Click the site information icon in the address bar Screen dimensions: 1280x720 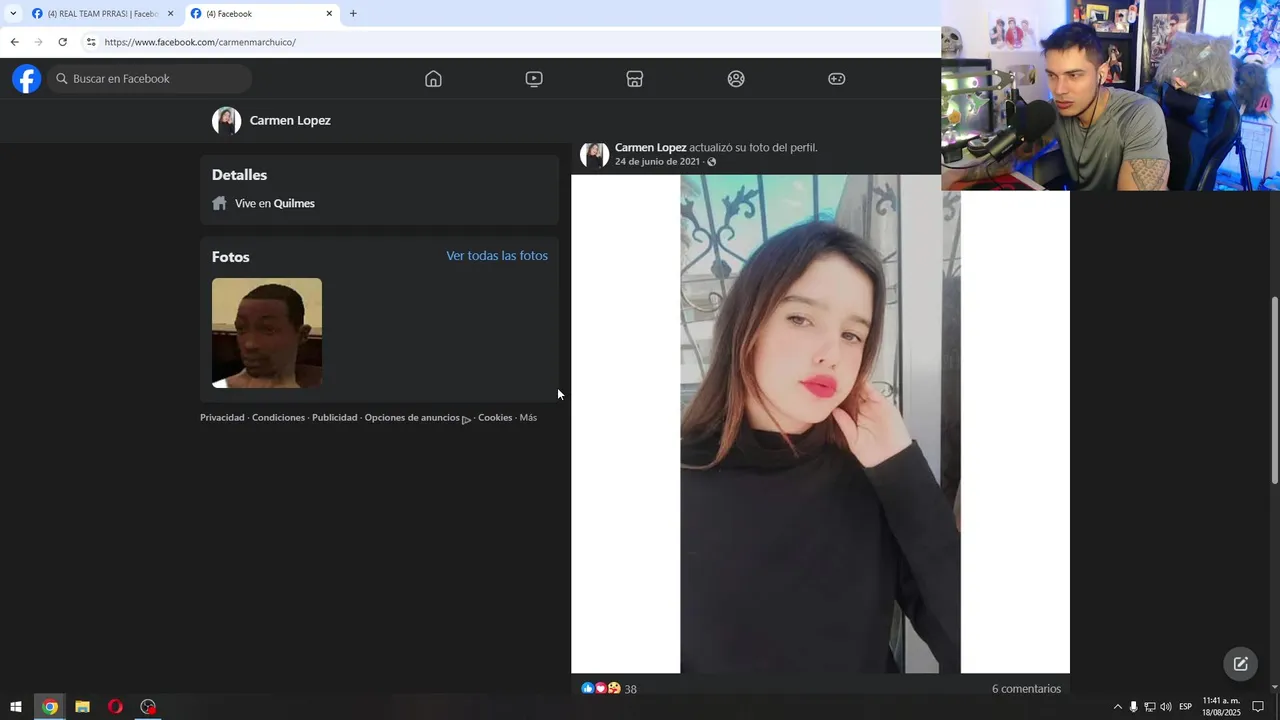point(91,42)
